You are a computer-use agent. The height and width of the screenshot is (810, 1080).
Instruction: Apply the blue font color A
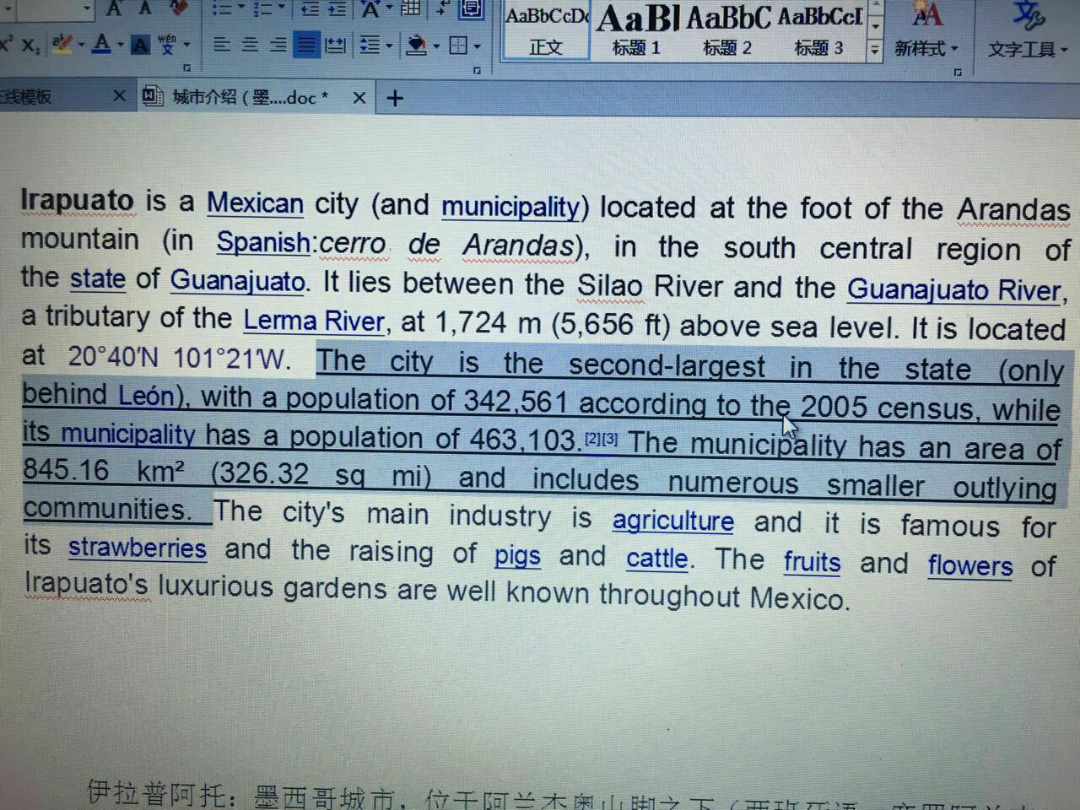[x=101, y=45]
